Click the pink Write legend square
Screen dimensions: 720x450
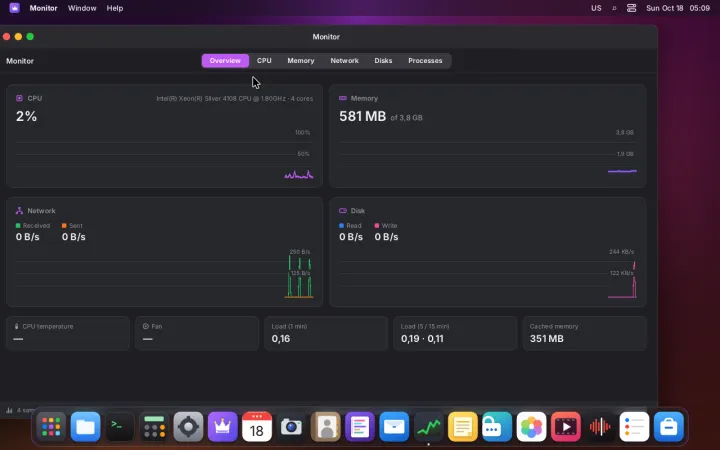click(x=377, y=225)
